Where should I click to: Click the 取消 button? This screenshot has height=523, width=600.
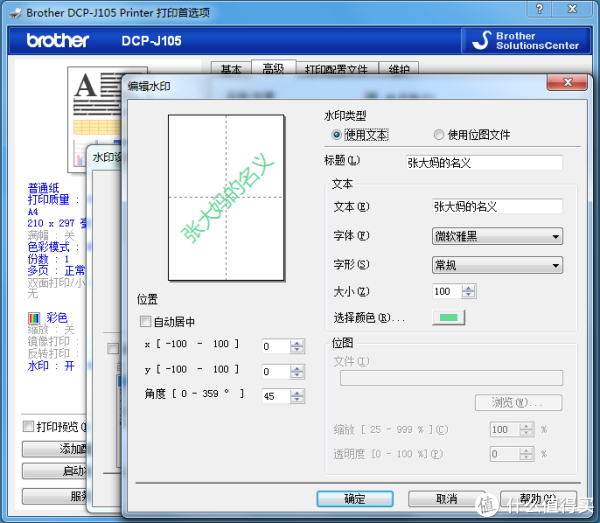pos(446,499)
